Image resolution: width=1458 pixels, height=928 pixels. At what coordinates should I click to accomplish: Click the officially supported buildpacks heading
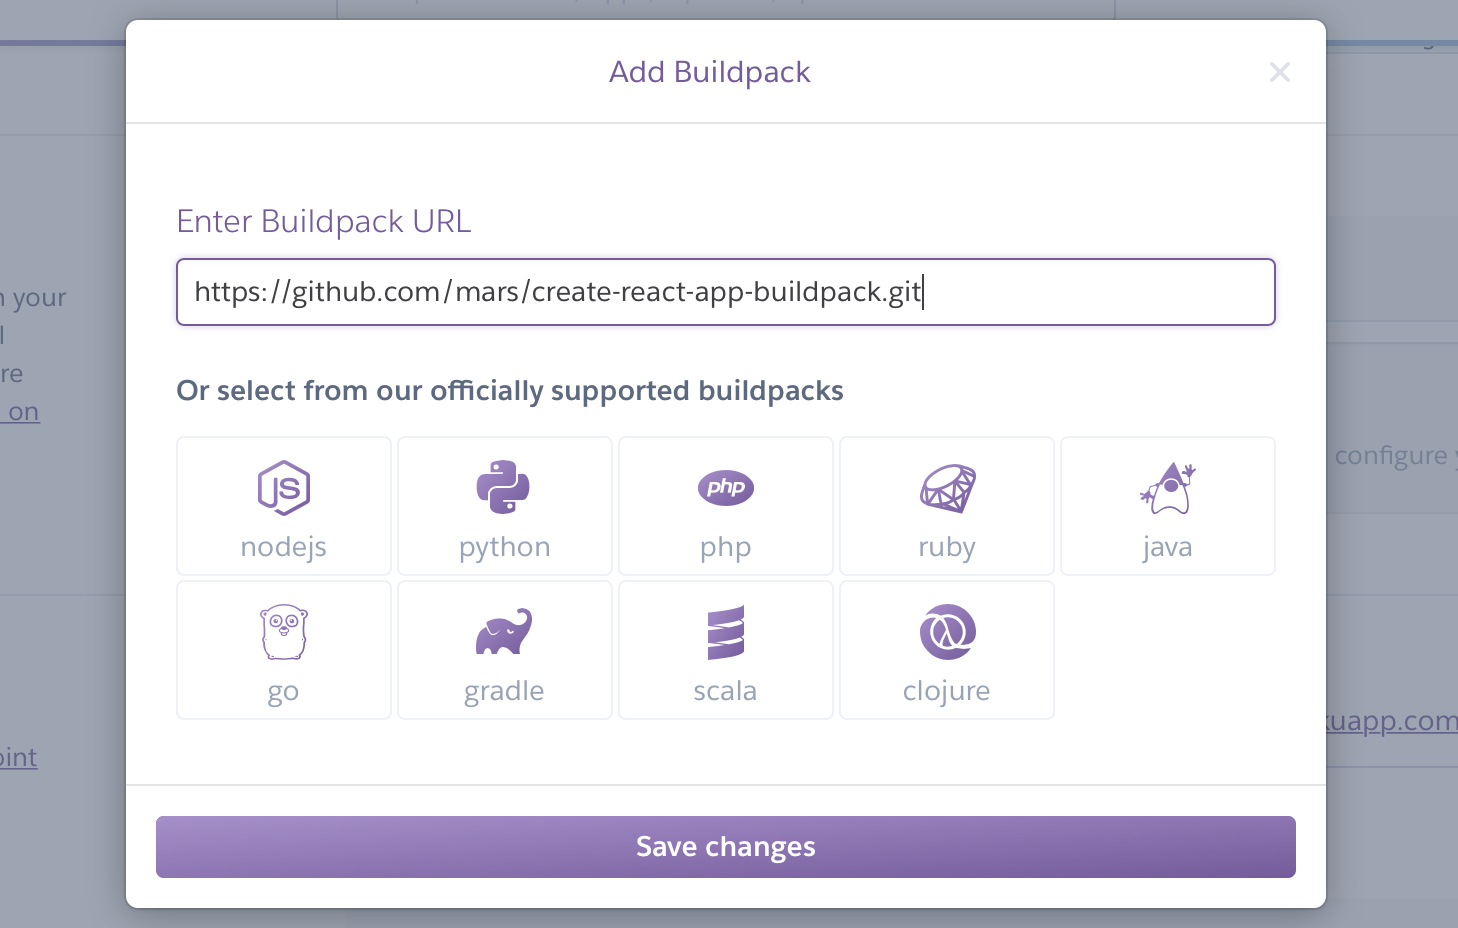pos(510,390)
